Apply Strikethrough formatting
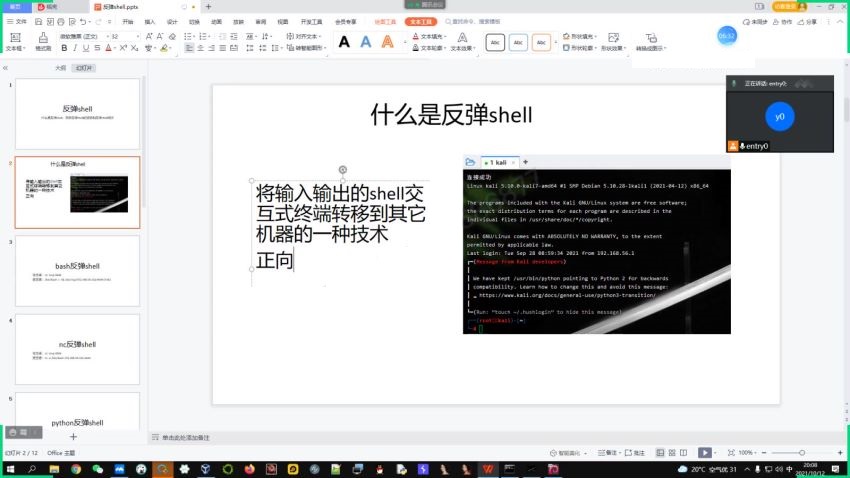Image resolution: width=850 pixels, height=478 pixels. point(97,48)
